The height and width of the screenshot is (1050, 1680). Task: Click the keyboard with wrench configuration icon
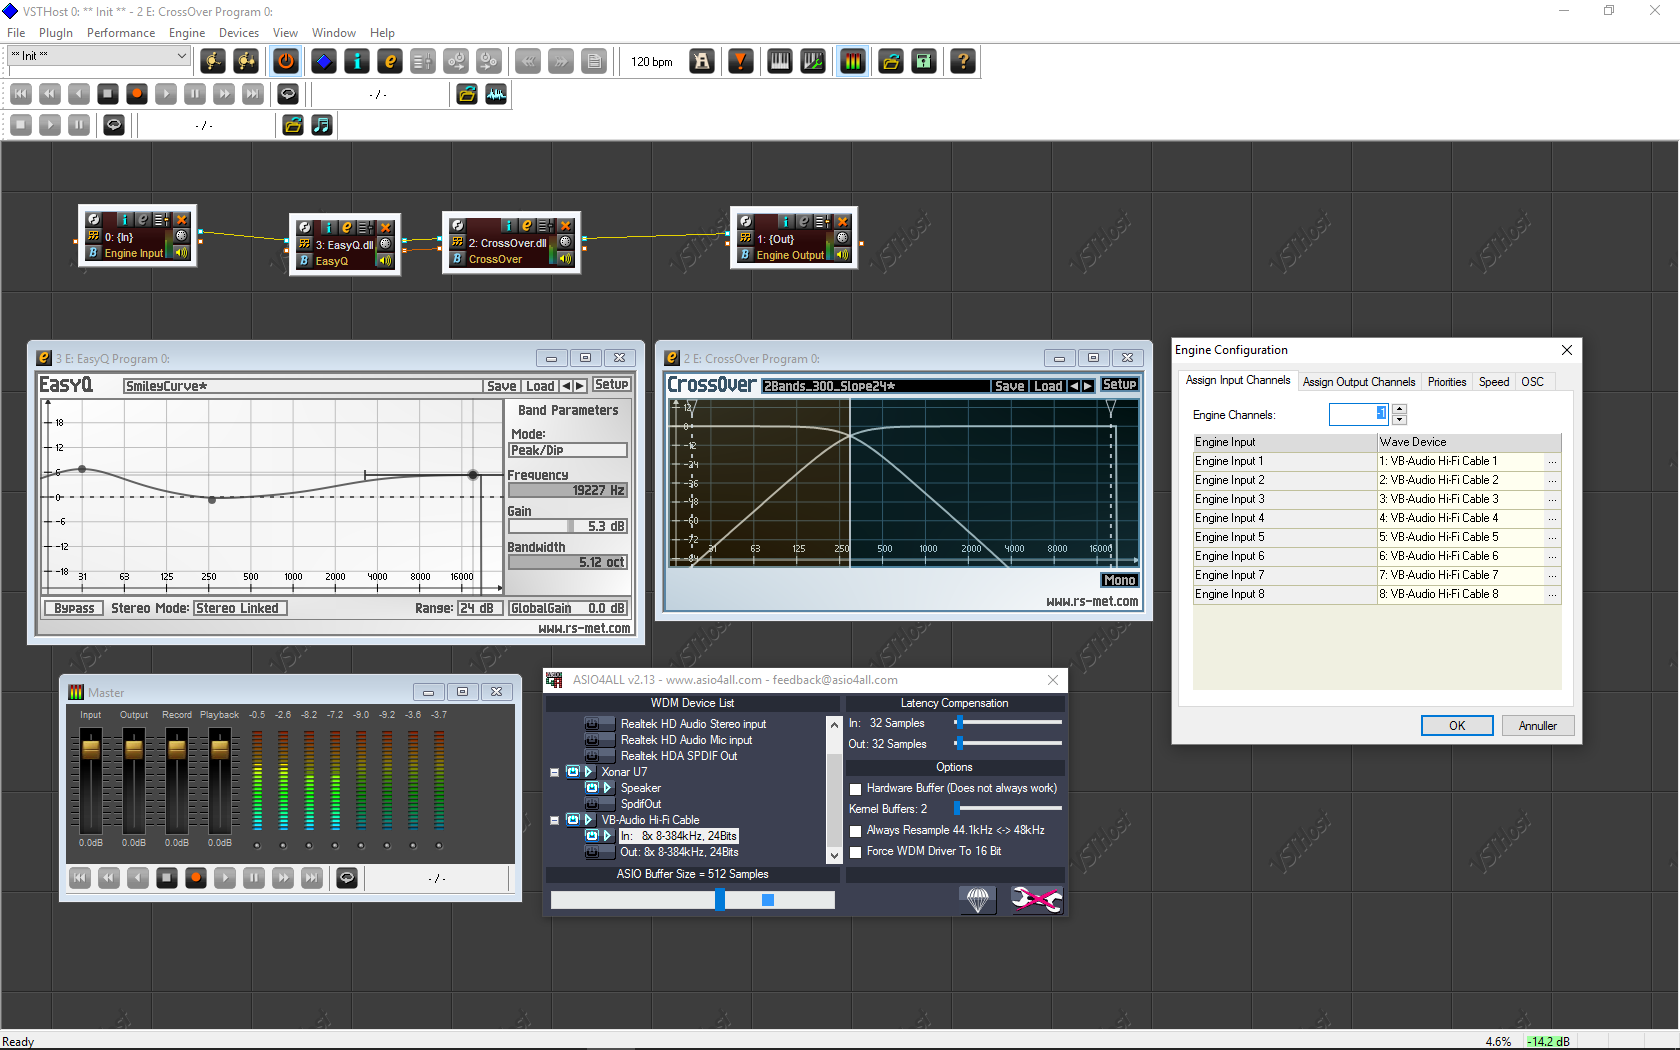click(813, 61)
